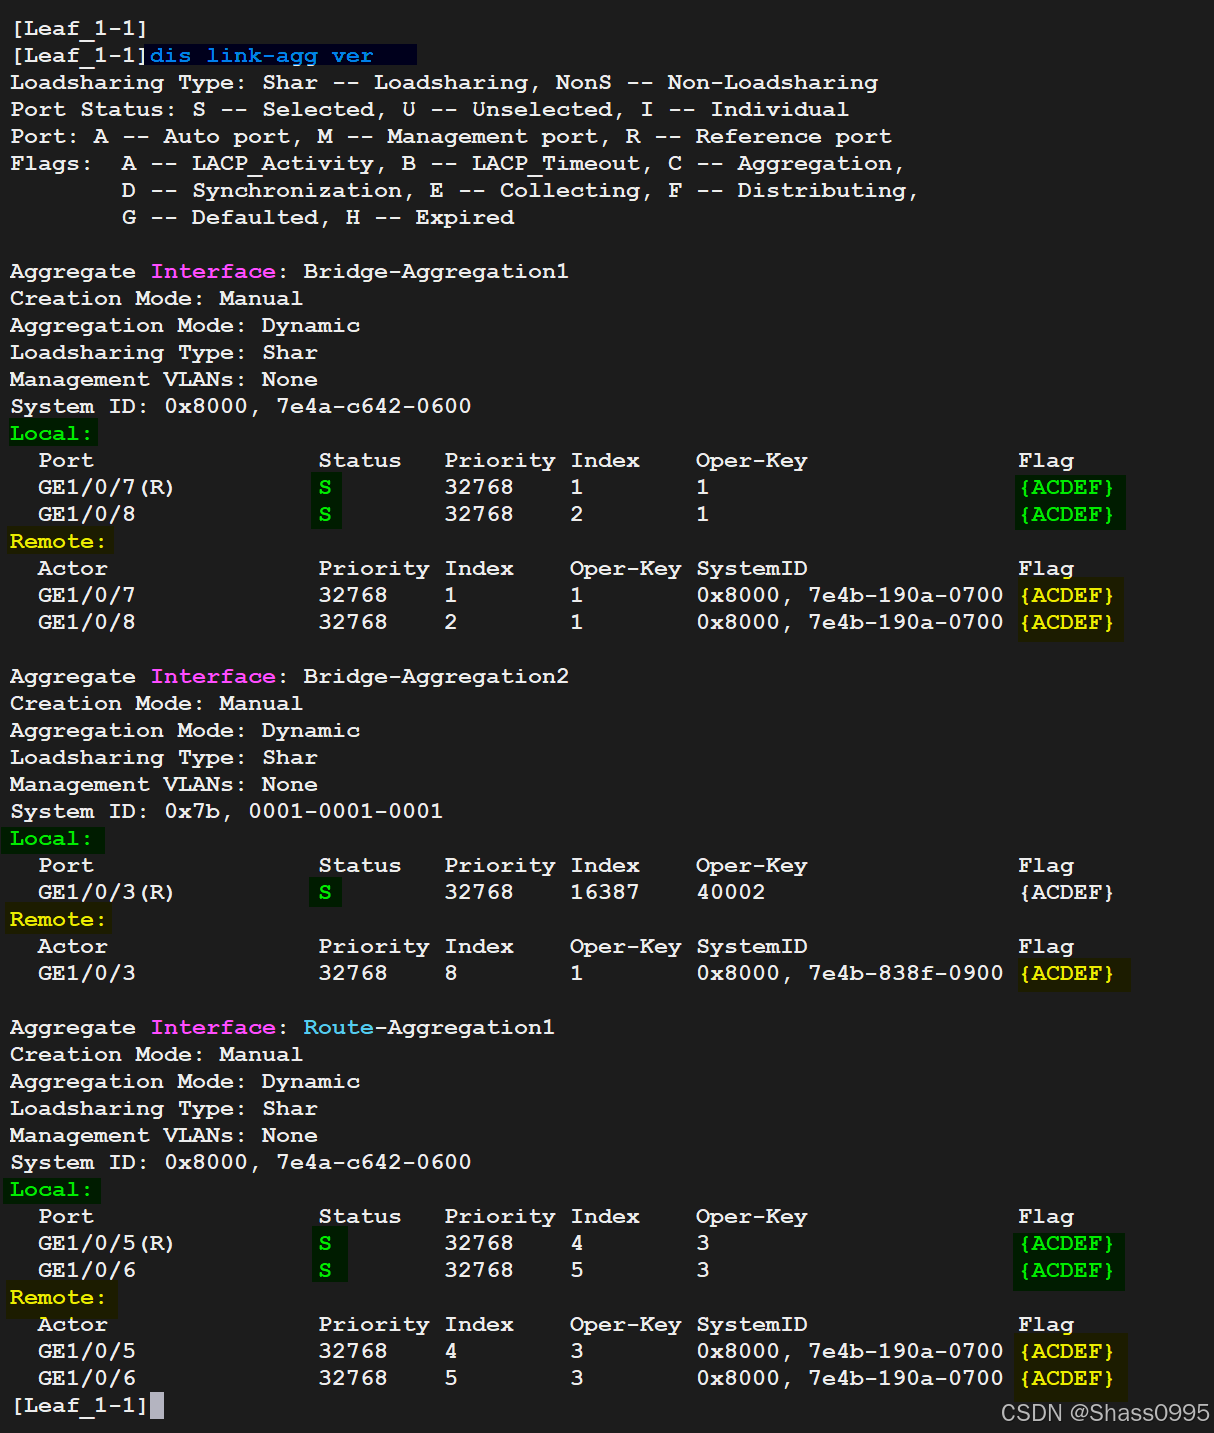This screenshot has height=1433, width=1214.
Task: Click 'R -- Reference port' in the legend
Action: tap(758, 137)
